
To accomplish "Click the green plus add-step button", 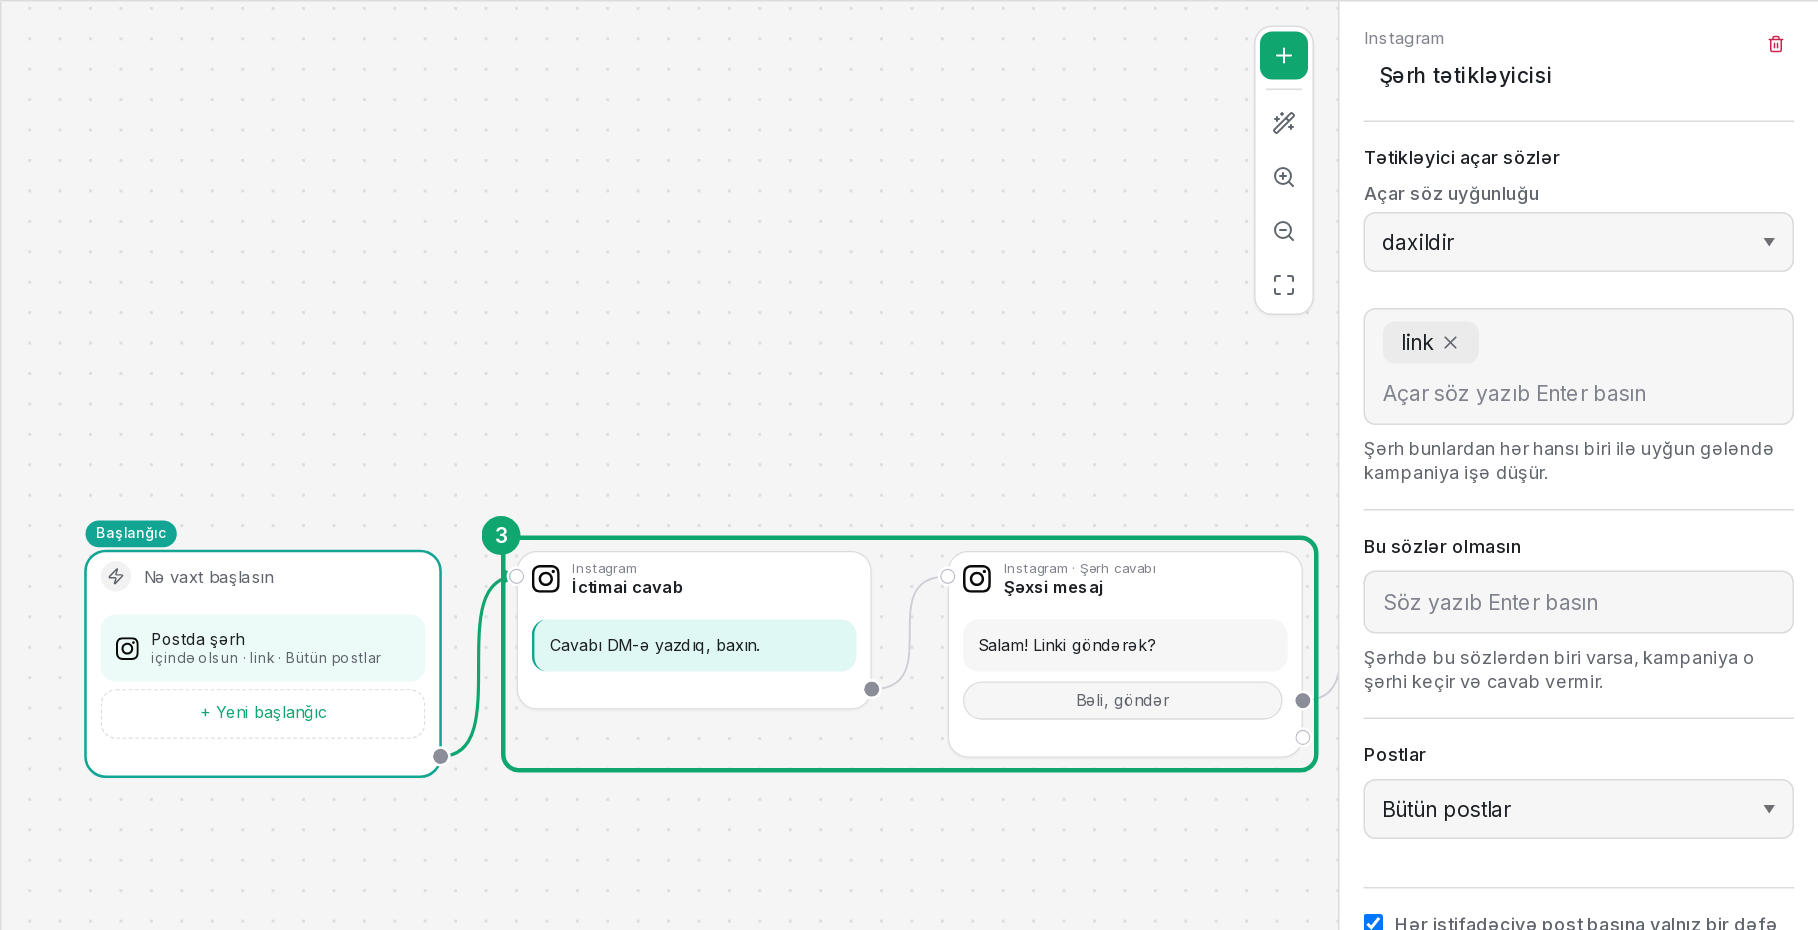I will click(1284, 56).
